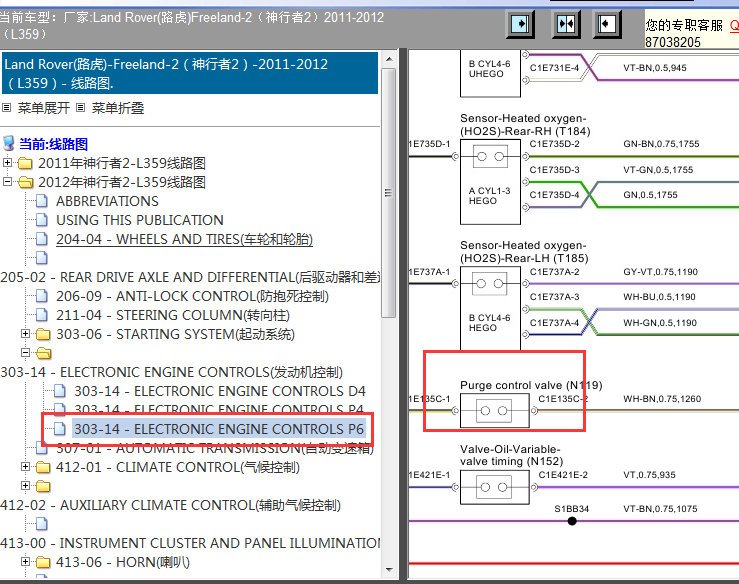Viewport: 739px width, 584px height.
Task: Expand the 303-06 STARTING SYSTEM folder
Action: pyautogui.click(x=25, y=334)
